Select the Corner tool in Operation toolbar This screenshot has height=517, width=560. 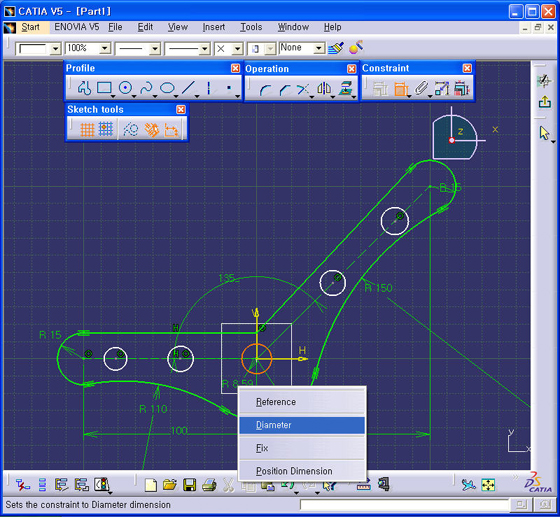(x=265, y=89)
